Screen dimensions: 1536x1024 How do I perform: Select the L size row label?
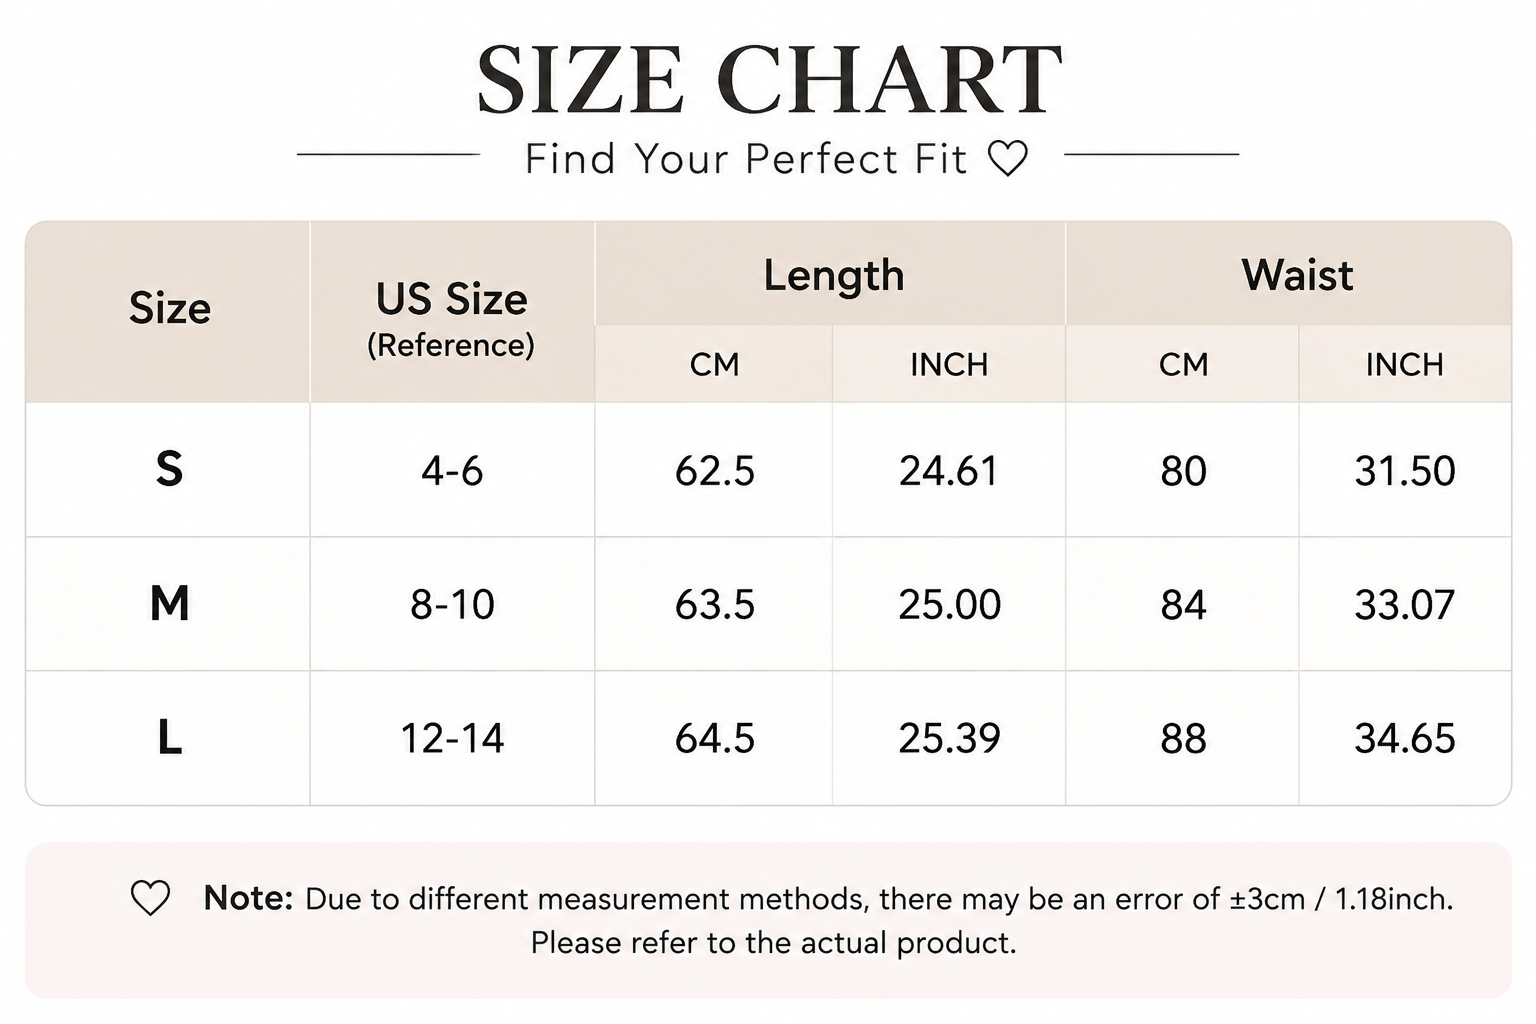[169, 738]
